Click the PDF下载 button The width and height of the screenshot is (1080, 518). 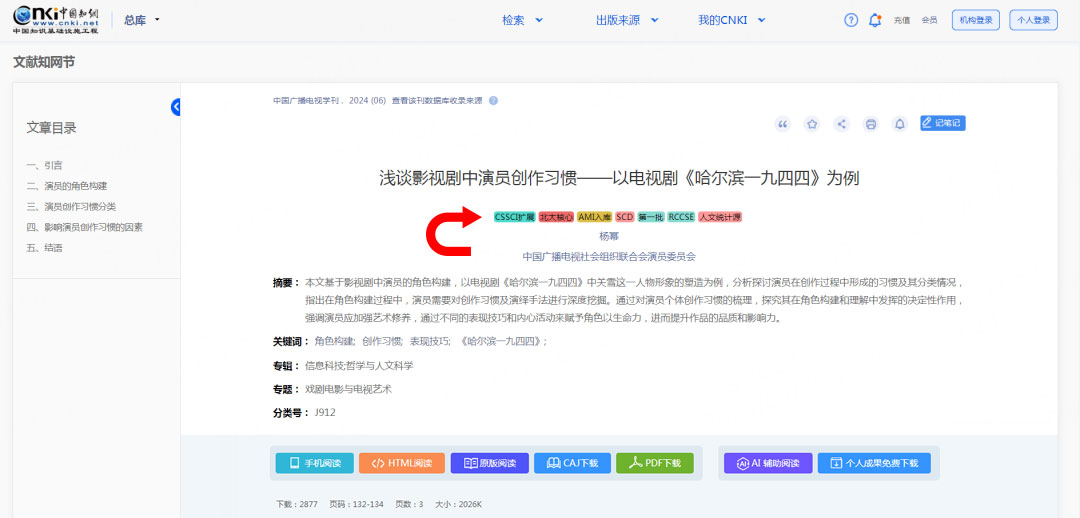(x=654, y=463)
